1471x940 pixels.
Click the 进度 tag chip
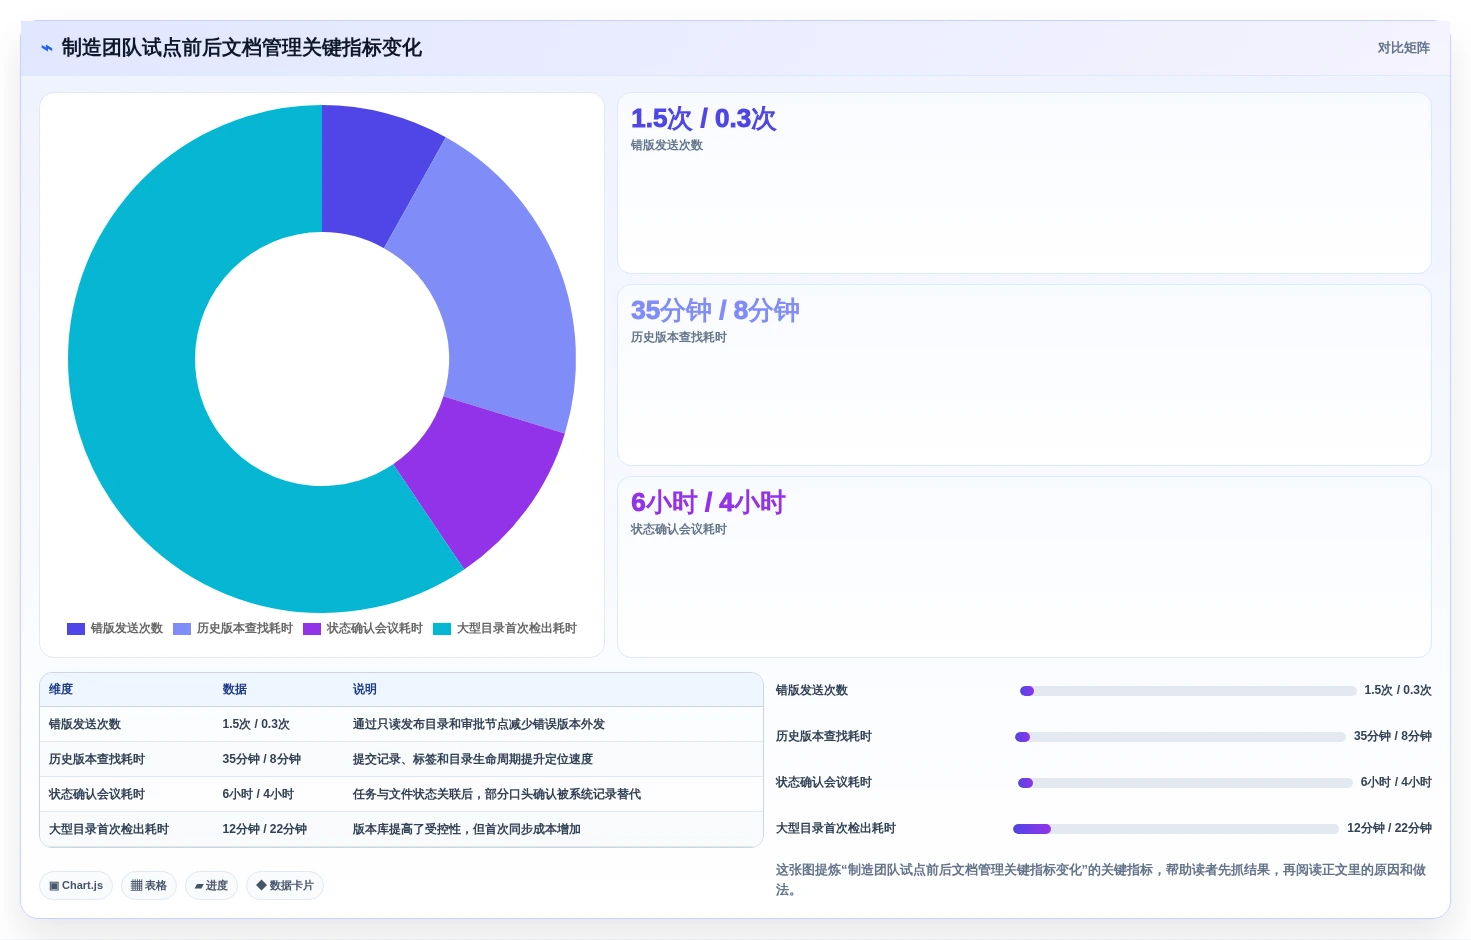(211, 885)
